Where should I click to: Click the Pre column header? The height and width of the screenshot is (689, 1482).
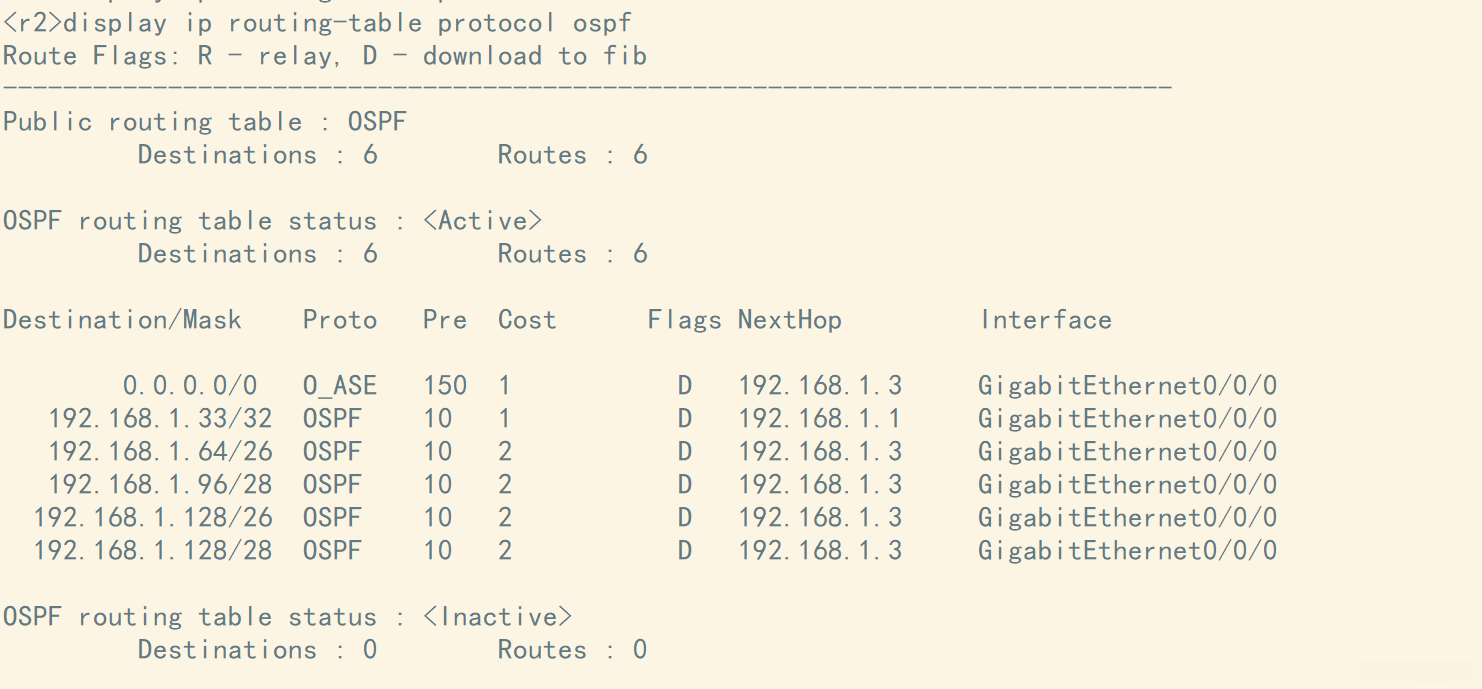pos(445,320)
